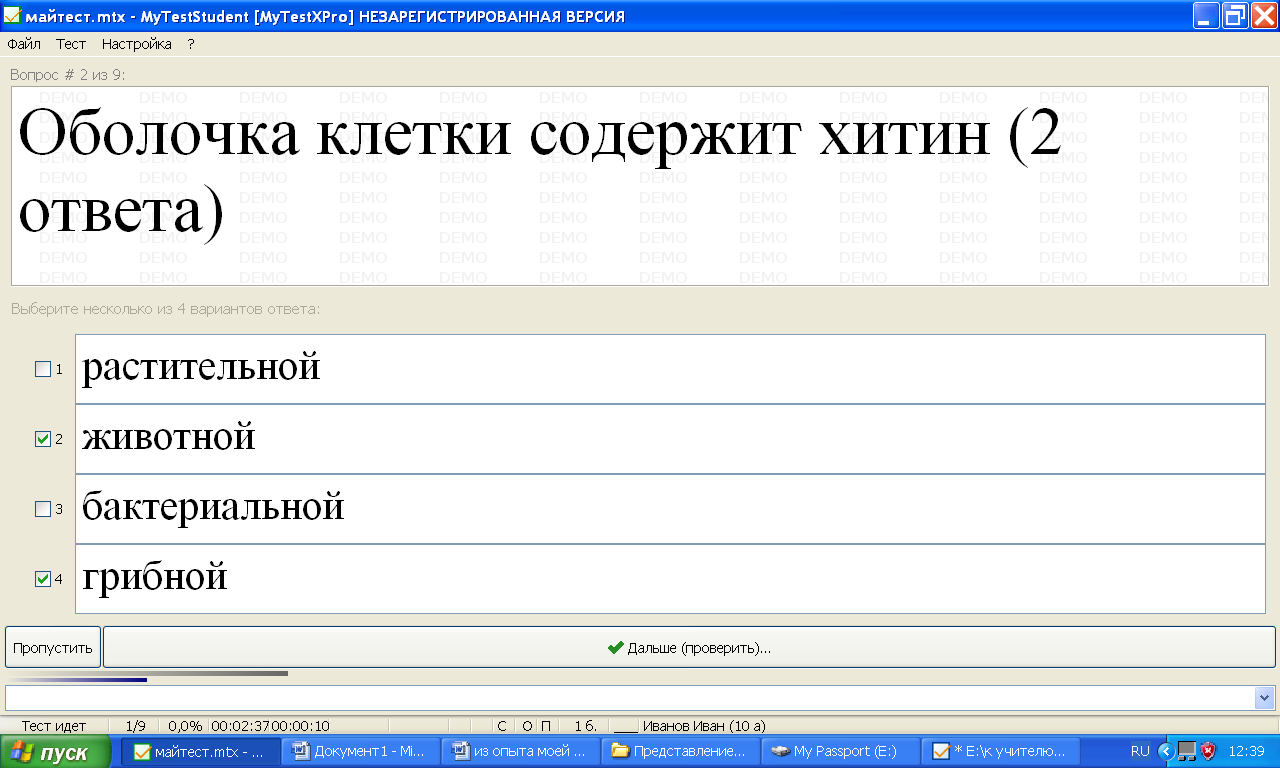Viewport: 1280px width, 768px height.
Task: Open the Тест menu
Action: (71, 44)
